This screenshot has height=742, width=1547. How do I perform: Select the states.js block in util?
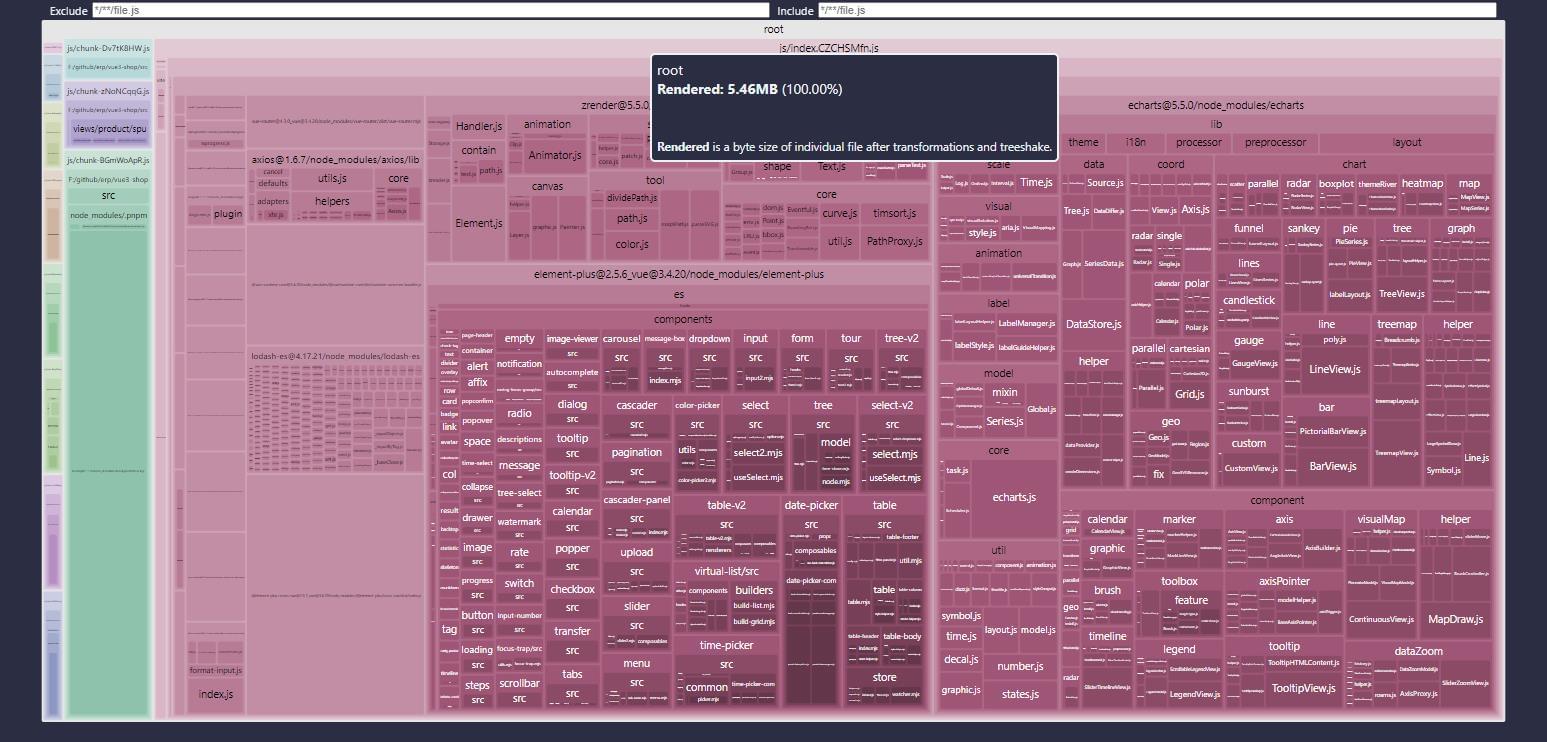click(x=1020, y=695)
